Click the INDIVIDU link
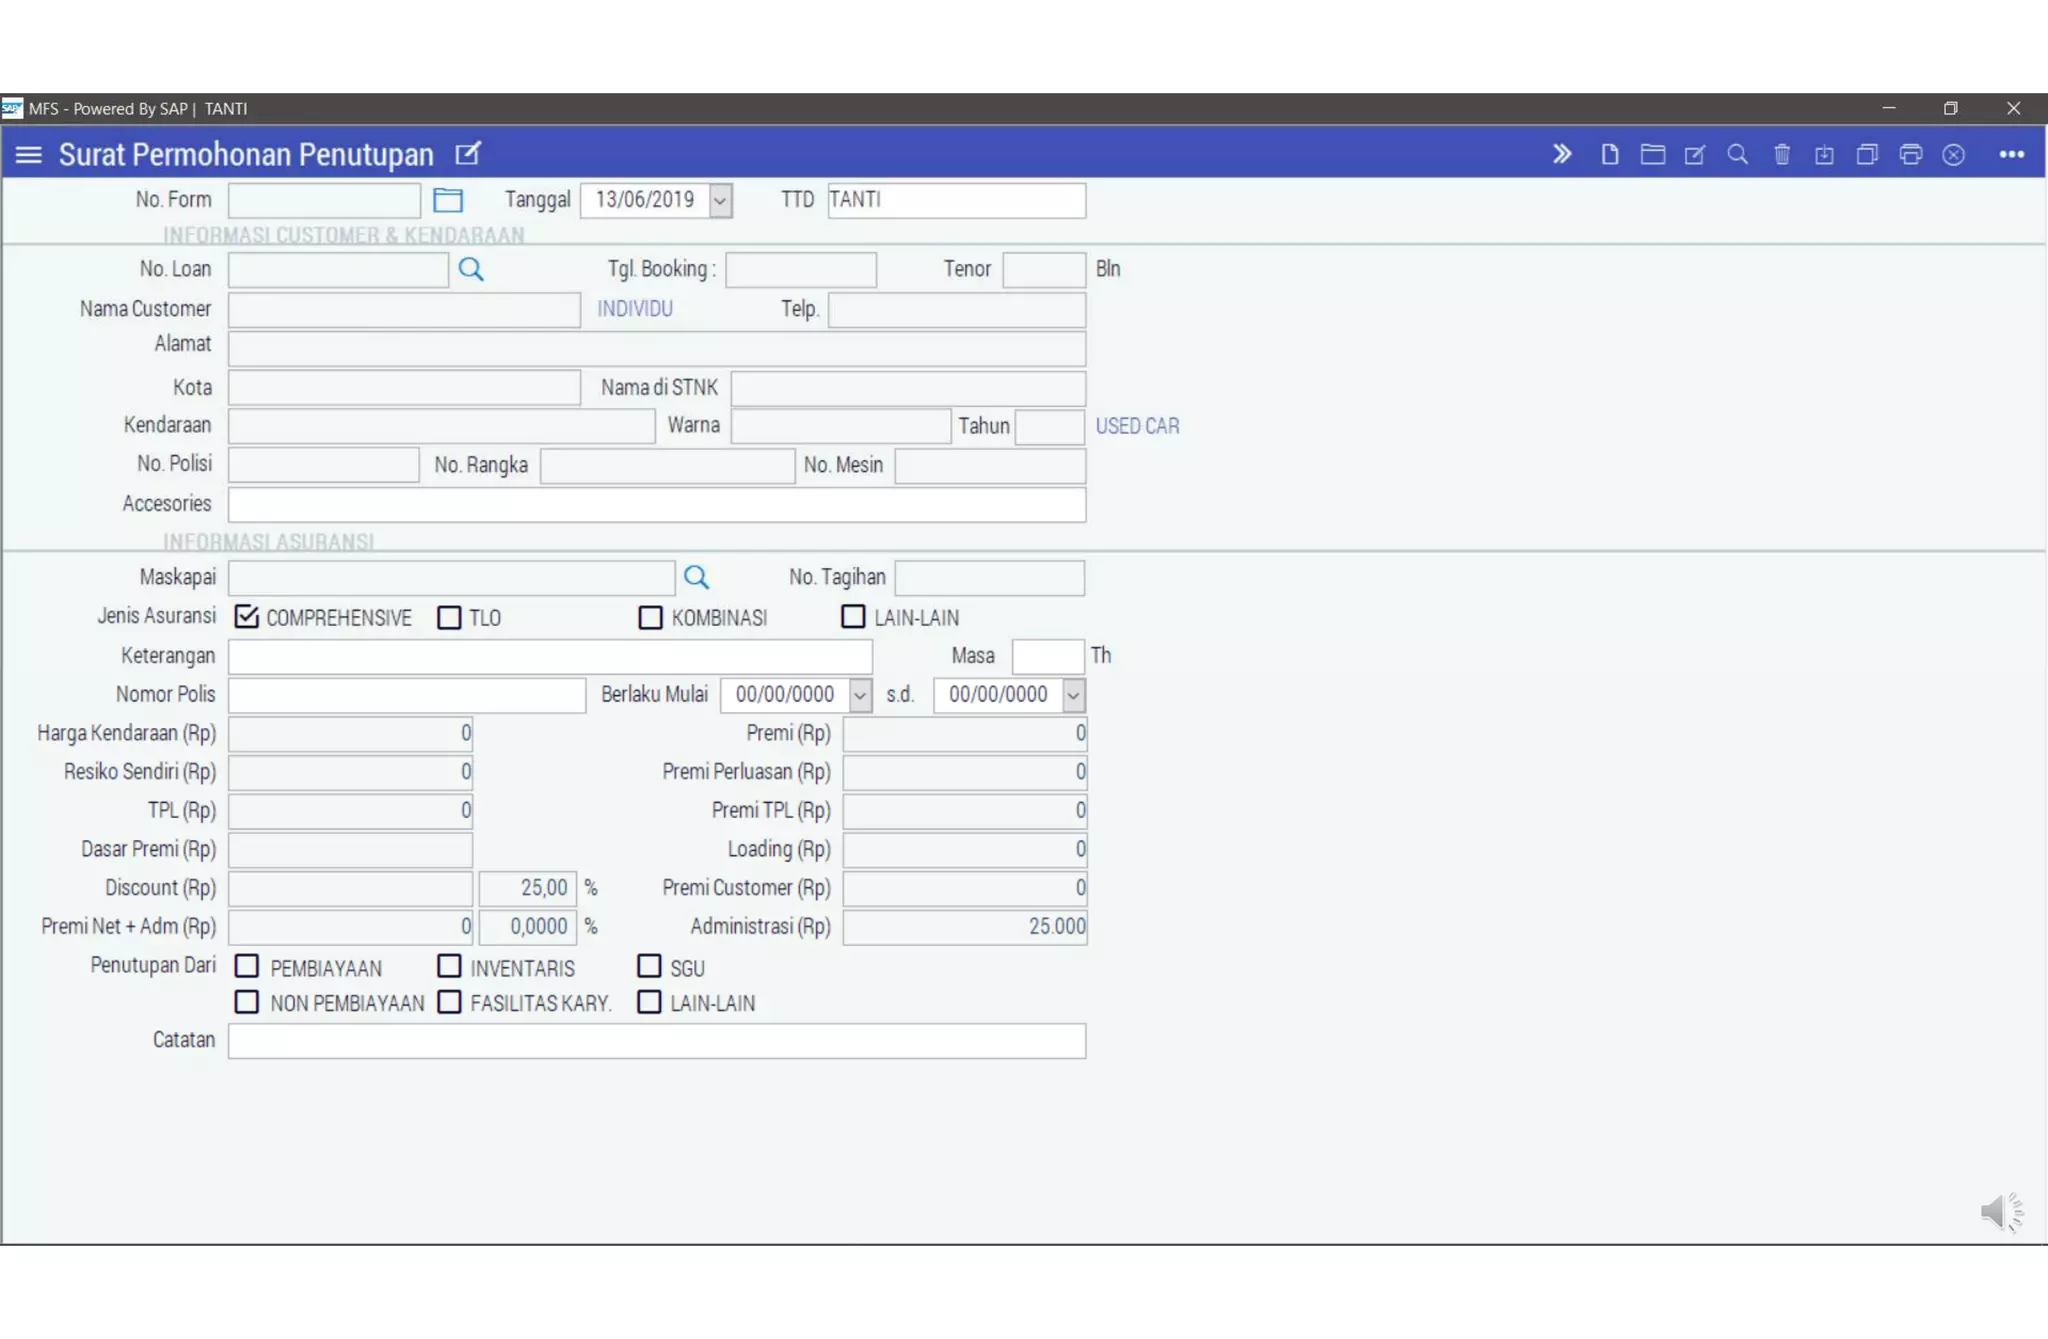The image size is (2048, 1339). (x=635, y=309)
